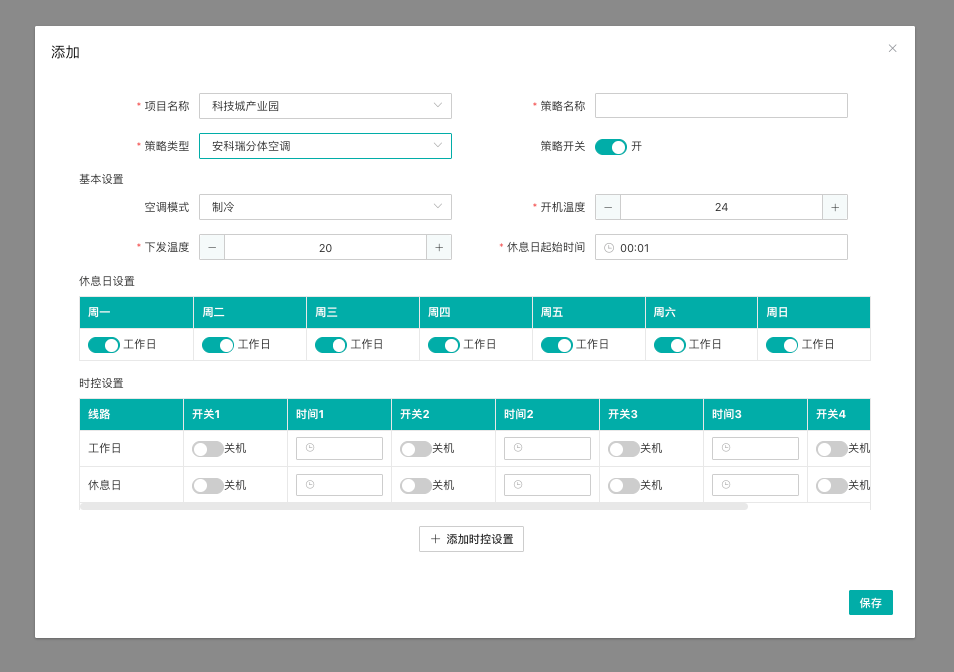Expand the 策略类型 dropdown arrow
The height and width of the screenshot is (672, 954).
437,145
